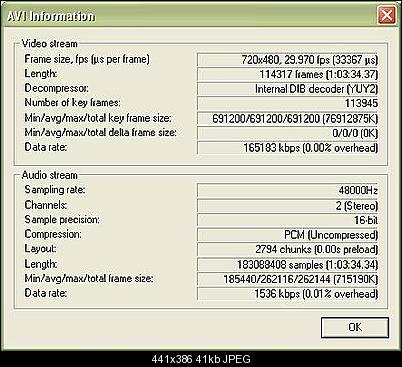
Task: Click the layout value 2794 chunks
Action: (288, 249)
